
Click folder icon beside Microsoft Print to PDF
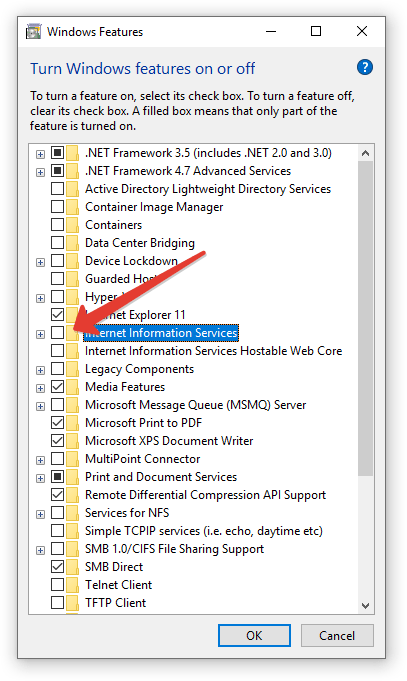pos(73,423)
